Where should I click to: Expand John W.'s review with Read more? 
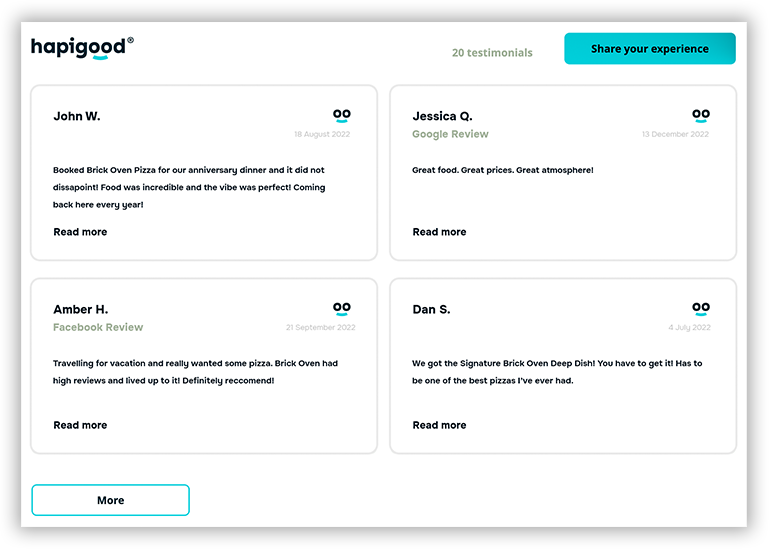tap(80, 232)
